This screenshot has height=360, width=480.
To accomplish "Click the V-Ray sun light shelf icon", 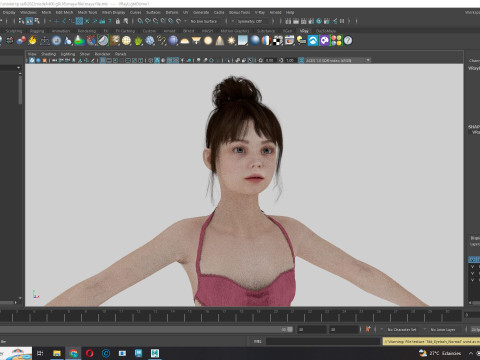I will pyautogui.click(x=231, y=41).
